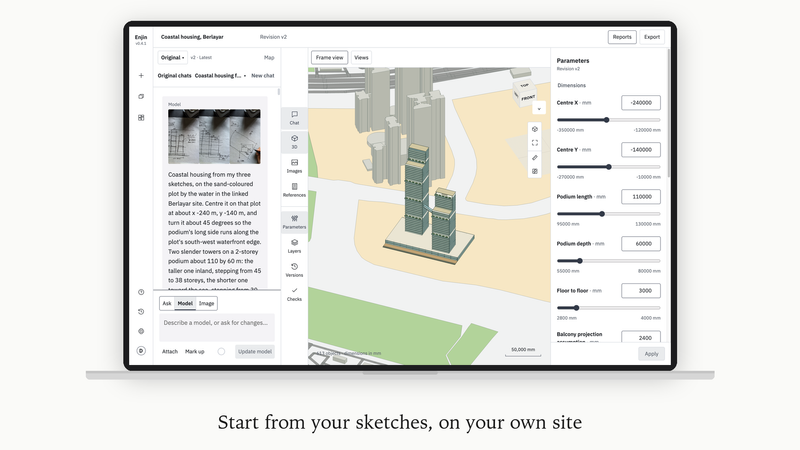
Task: Click the Attach button
Action: (170, 352)
